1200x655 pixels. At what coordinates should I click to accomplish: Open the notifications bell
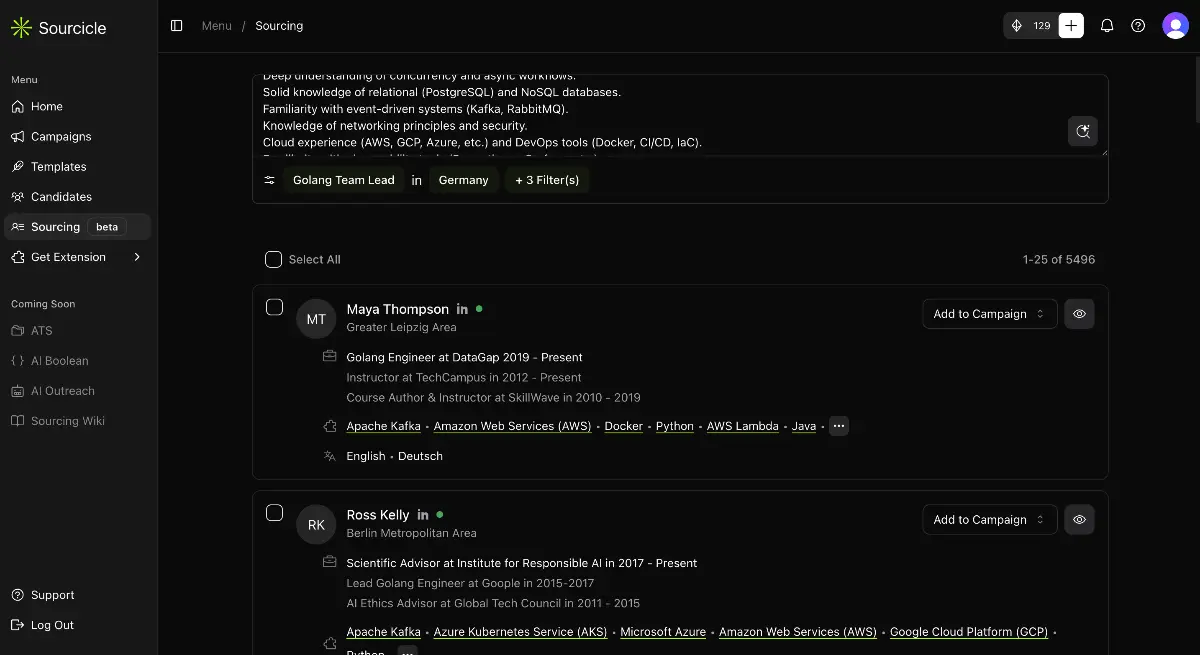click(1107, 25)
